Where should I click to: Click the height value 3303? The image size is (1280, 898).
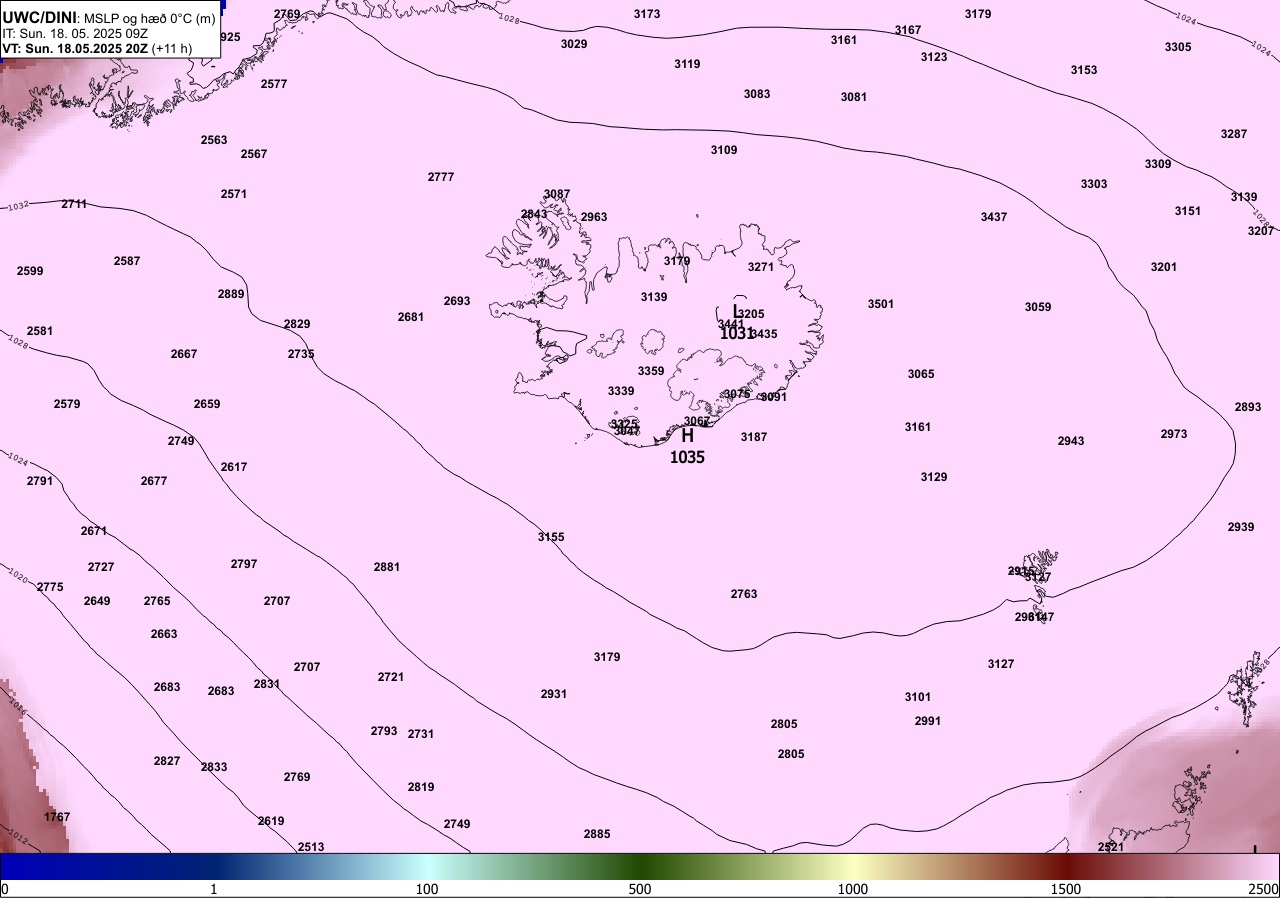coord(1094,184)
